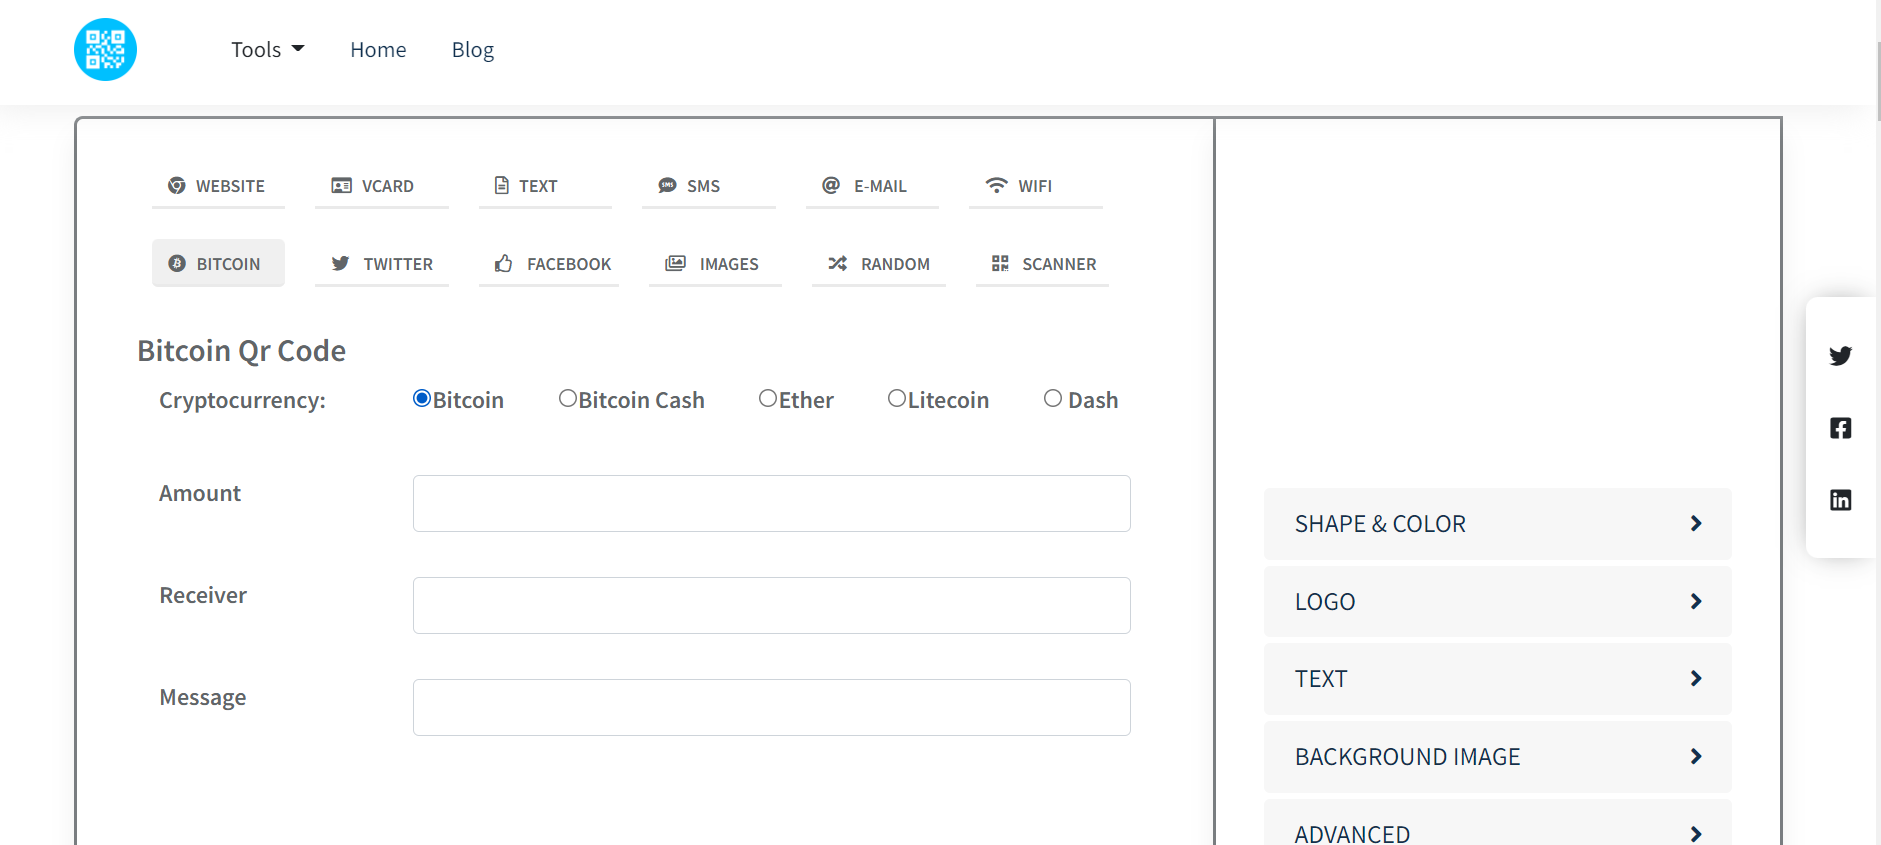Share via the LinkedIn sidebar icon
Image resolution: width=1881 pixels, height=845 pixels.
click(x=1840, y=500)
